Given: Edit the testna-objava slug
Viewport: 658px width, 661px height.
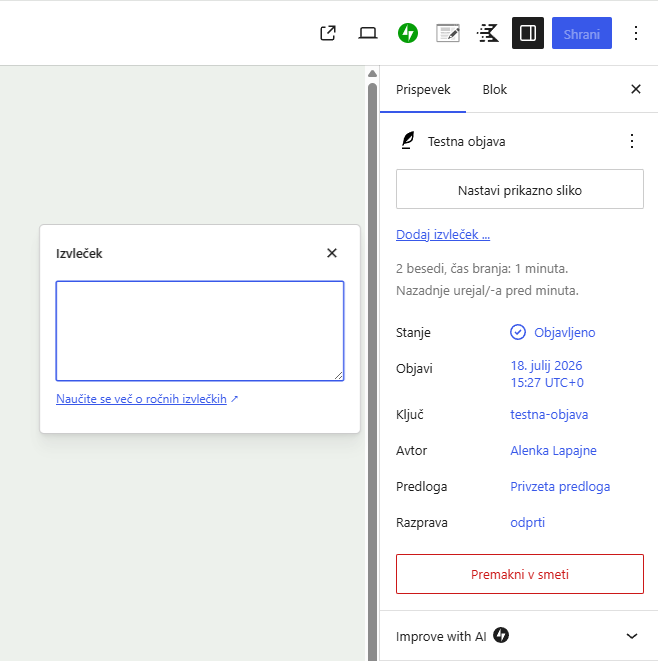Looking at the screenshot, I should coord(549,415).
